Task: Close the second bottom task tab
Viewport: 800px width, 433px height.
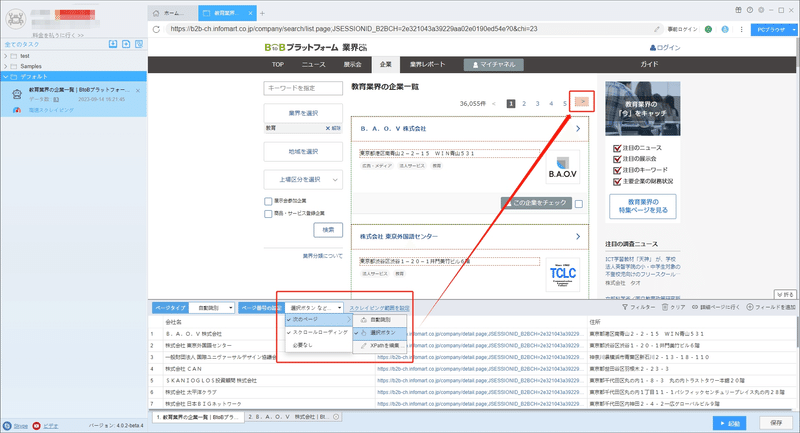Action: coord(336,417)
